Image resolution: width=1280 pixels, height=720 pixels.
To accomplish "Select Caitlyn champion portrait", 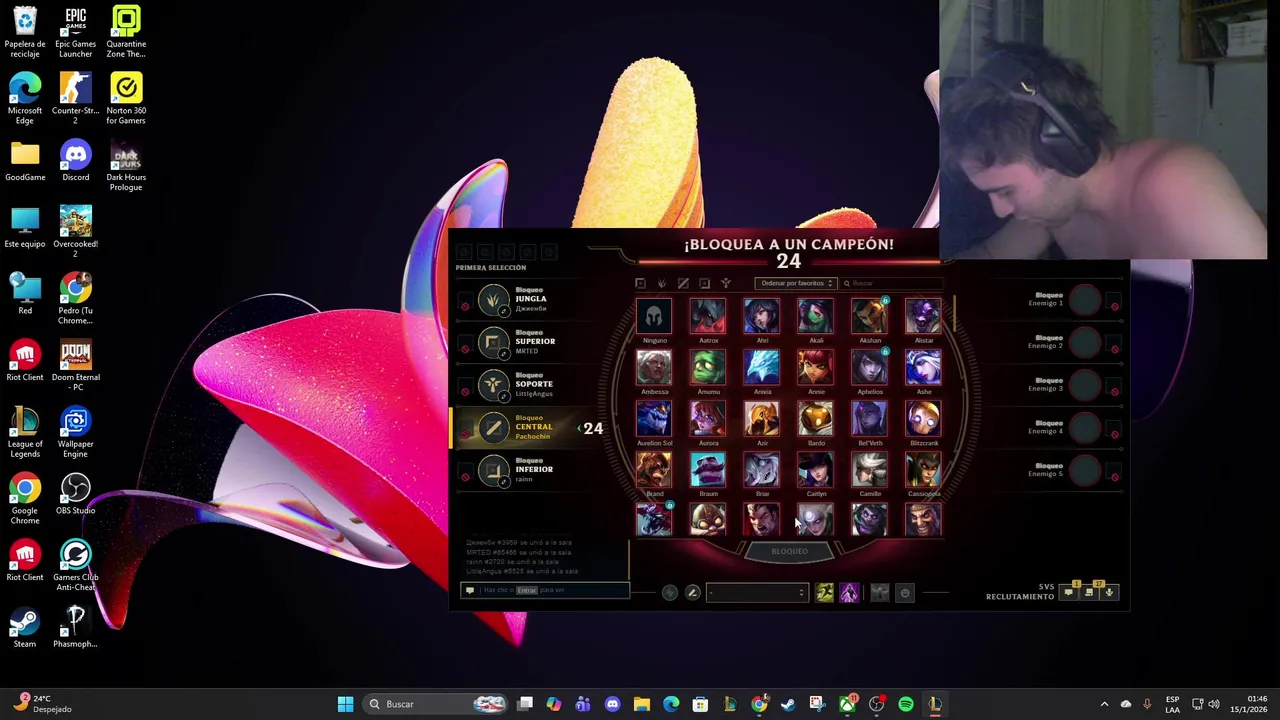I will [x=816, y=470].
